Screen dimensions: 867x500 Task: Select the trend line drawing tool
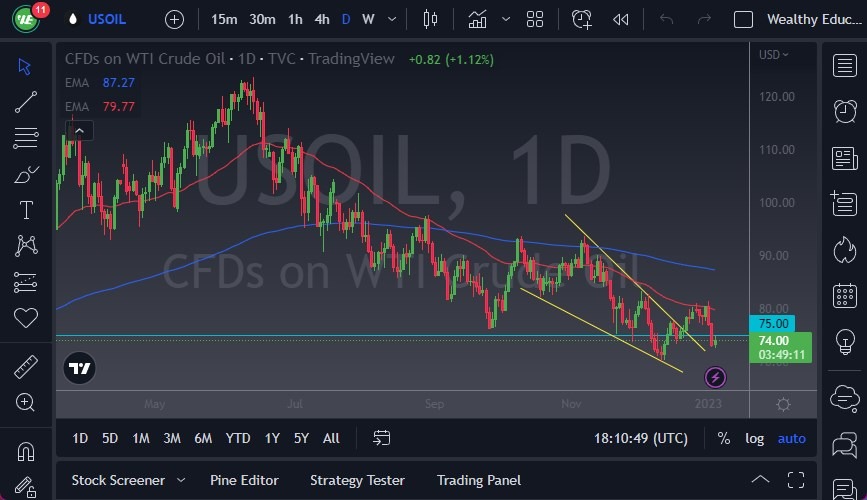coord(26,101)
